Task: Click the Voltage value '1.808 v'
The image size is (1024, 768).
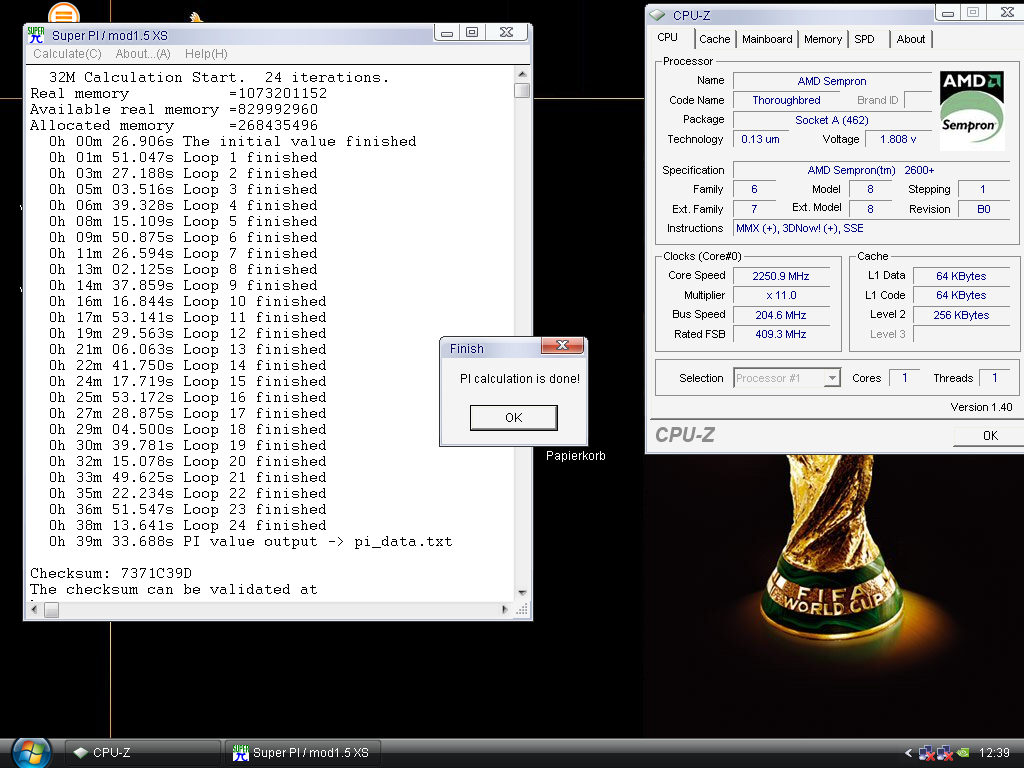Action: click(x=898, y=139)
